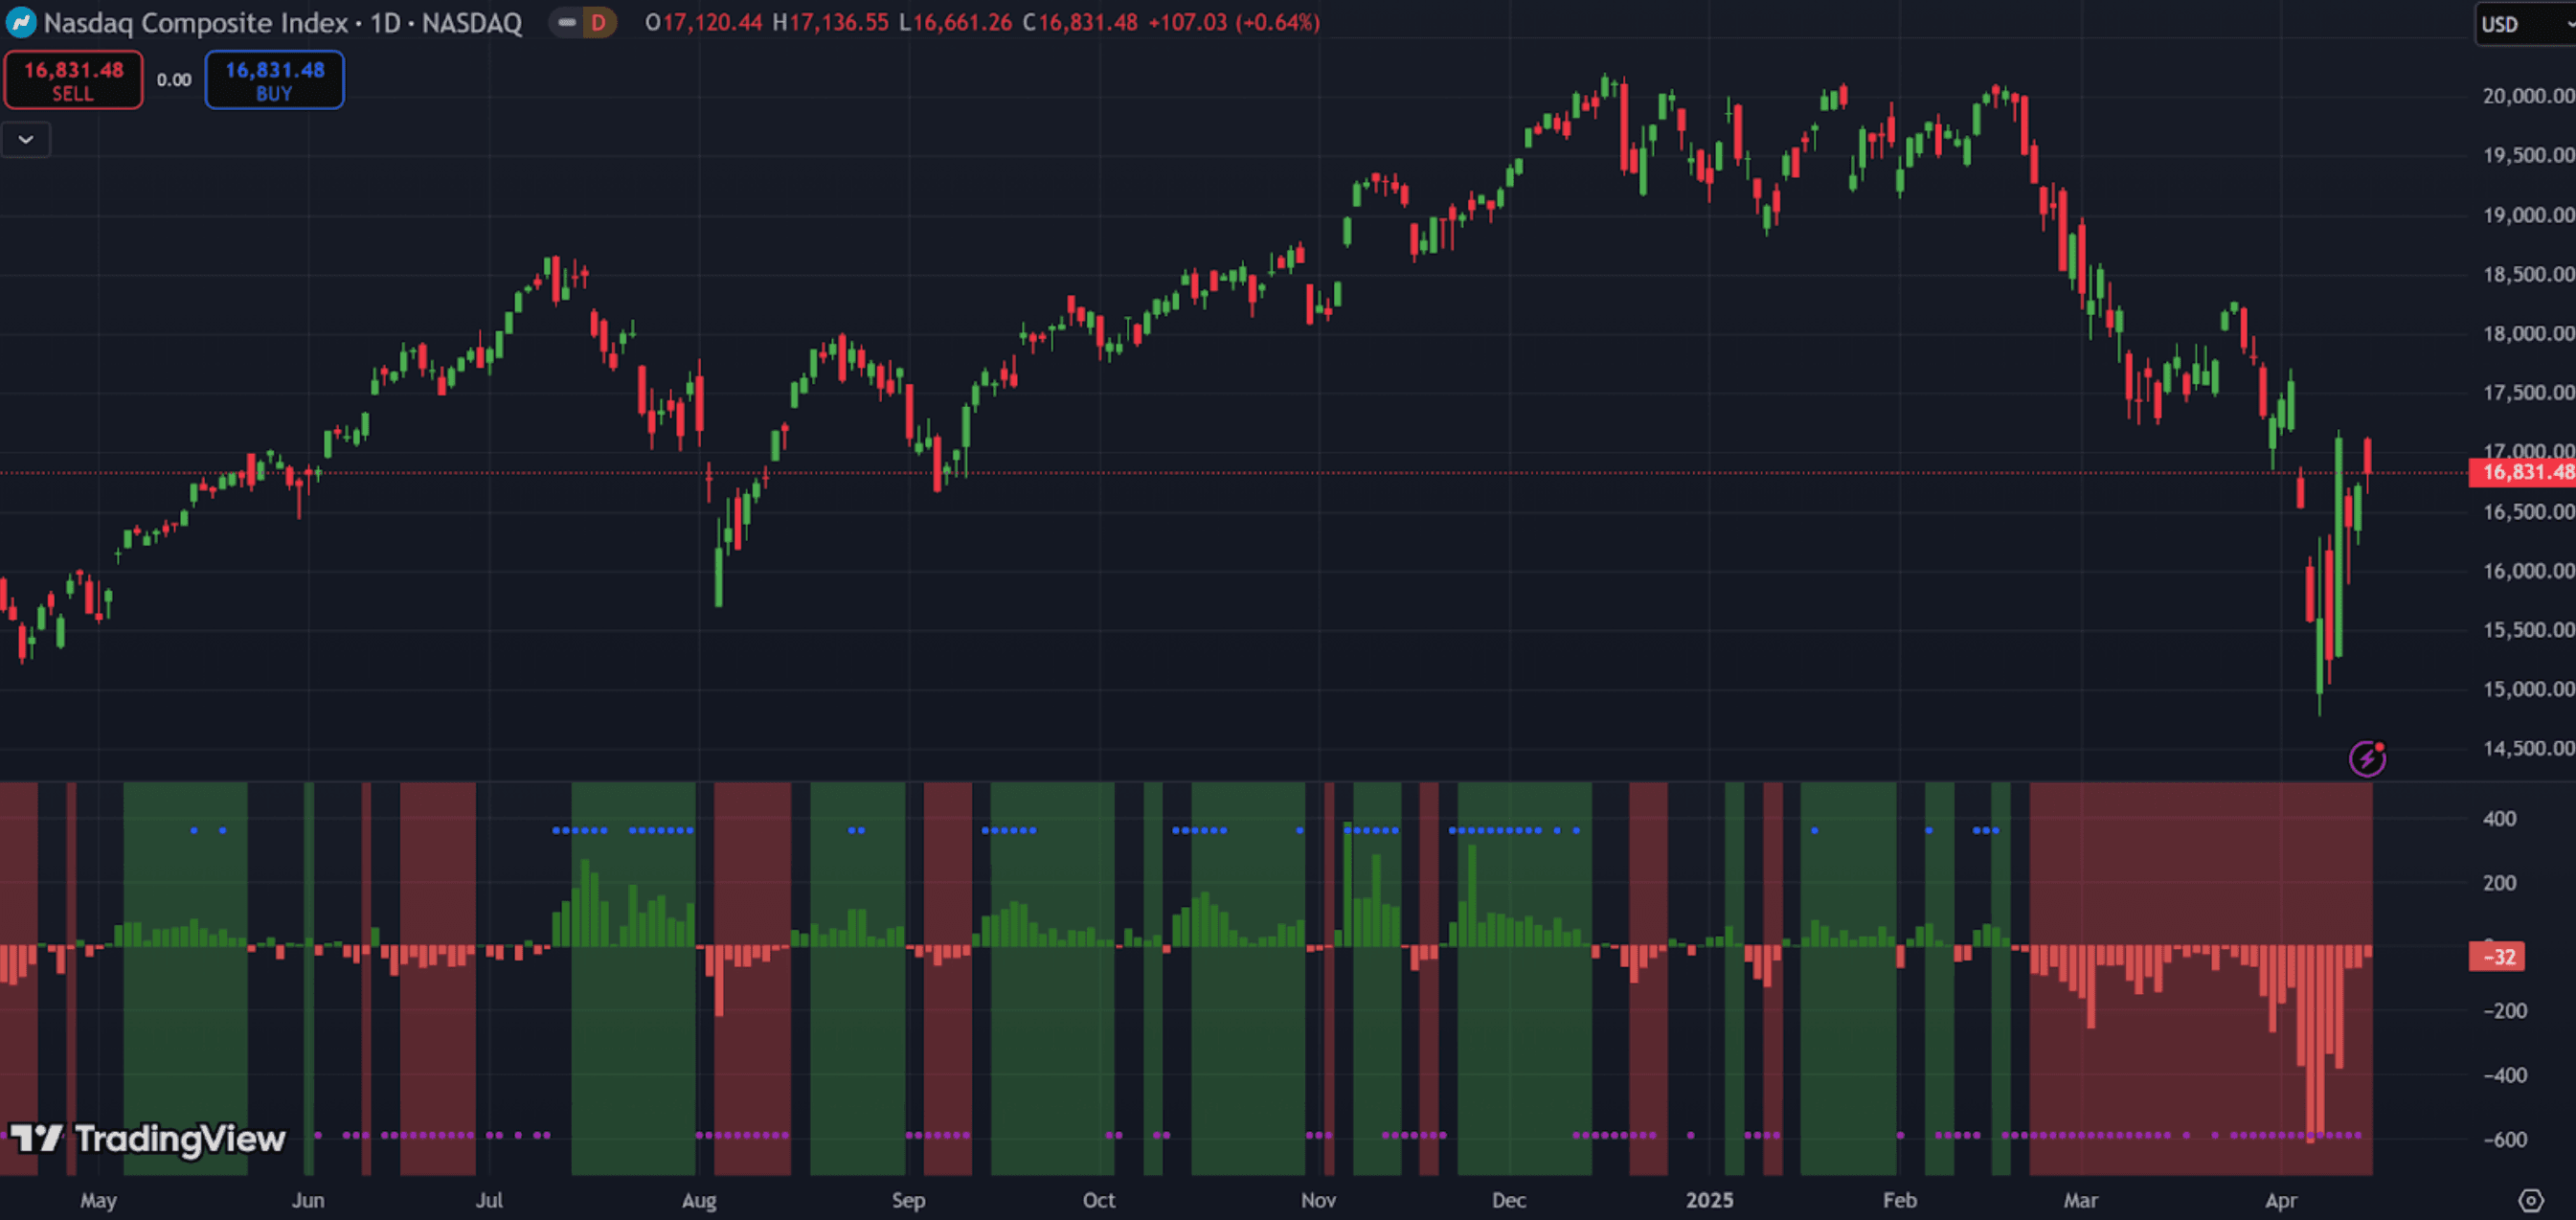Click the 1D interval text in title
Screen dimensions: 2576x1220
coord(385,22)
